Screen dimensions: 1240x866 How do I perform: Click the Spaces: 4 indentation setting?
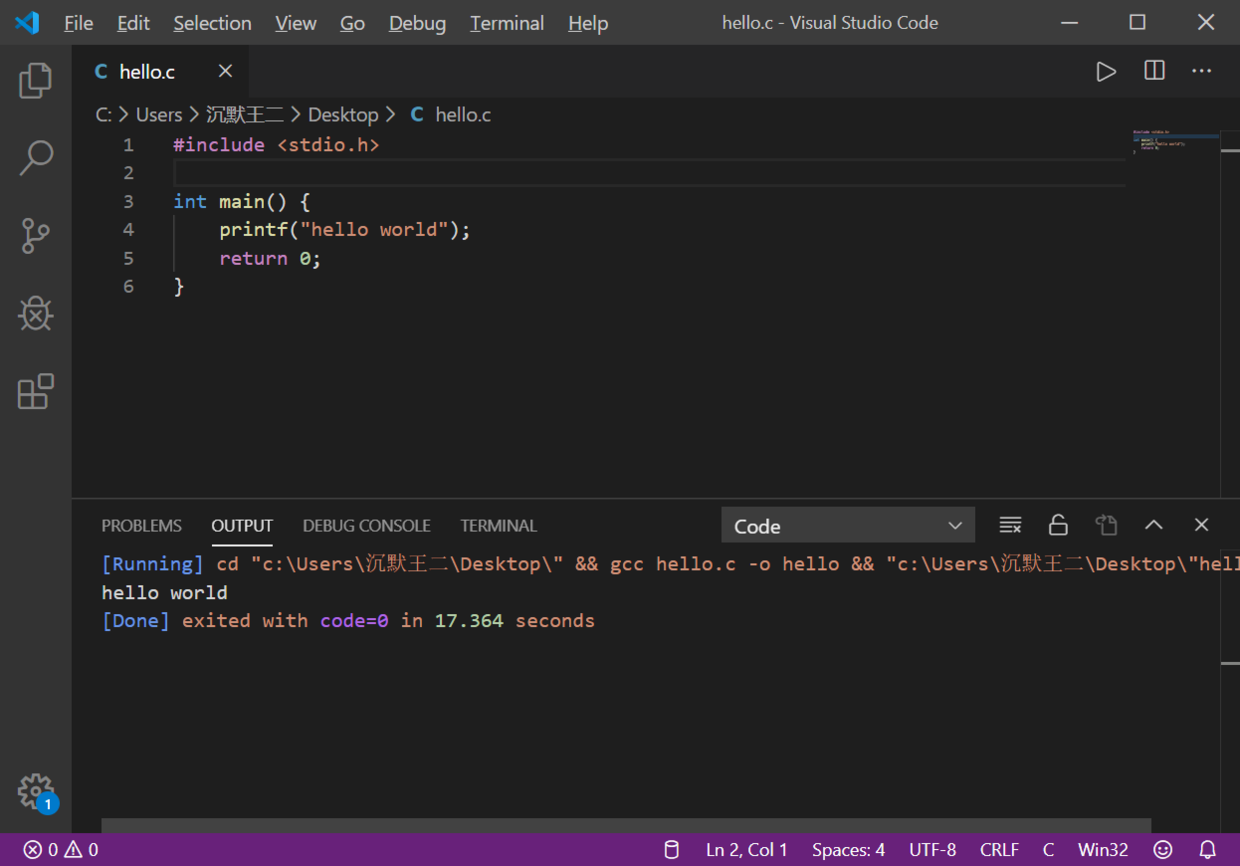848,850
